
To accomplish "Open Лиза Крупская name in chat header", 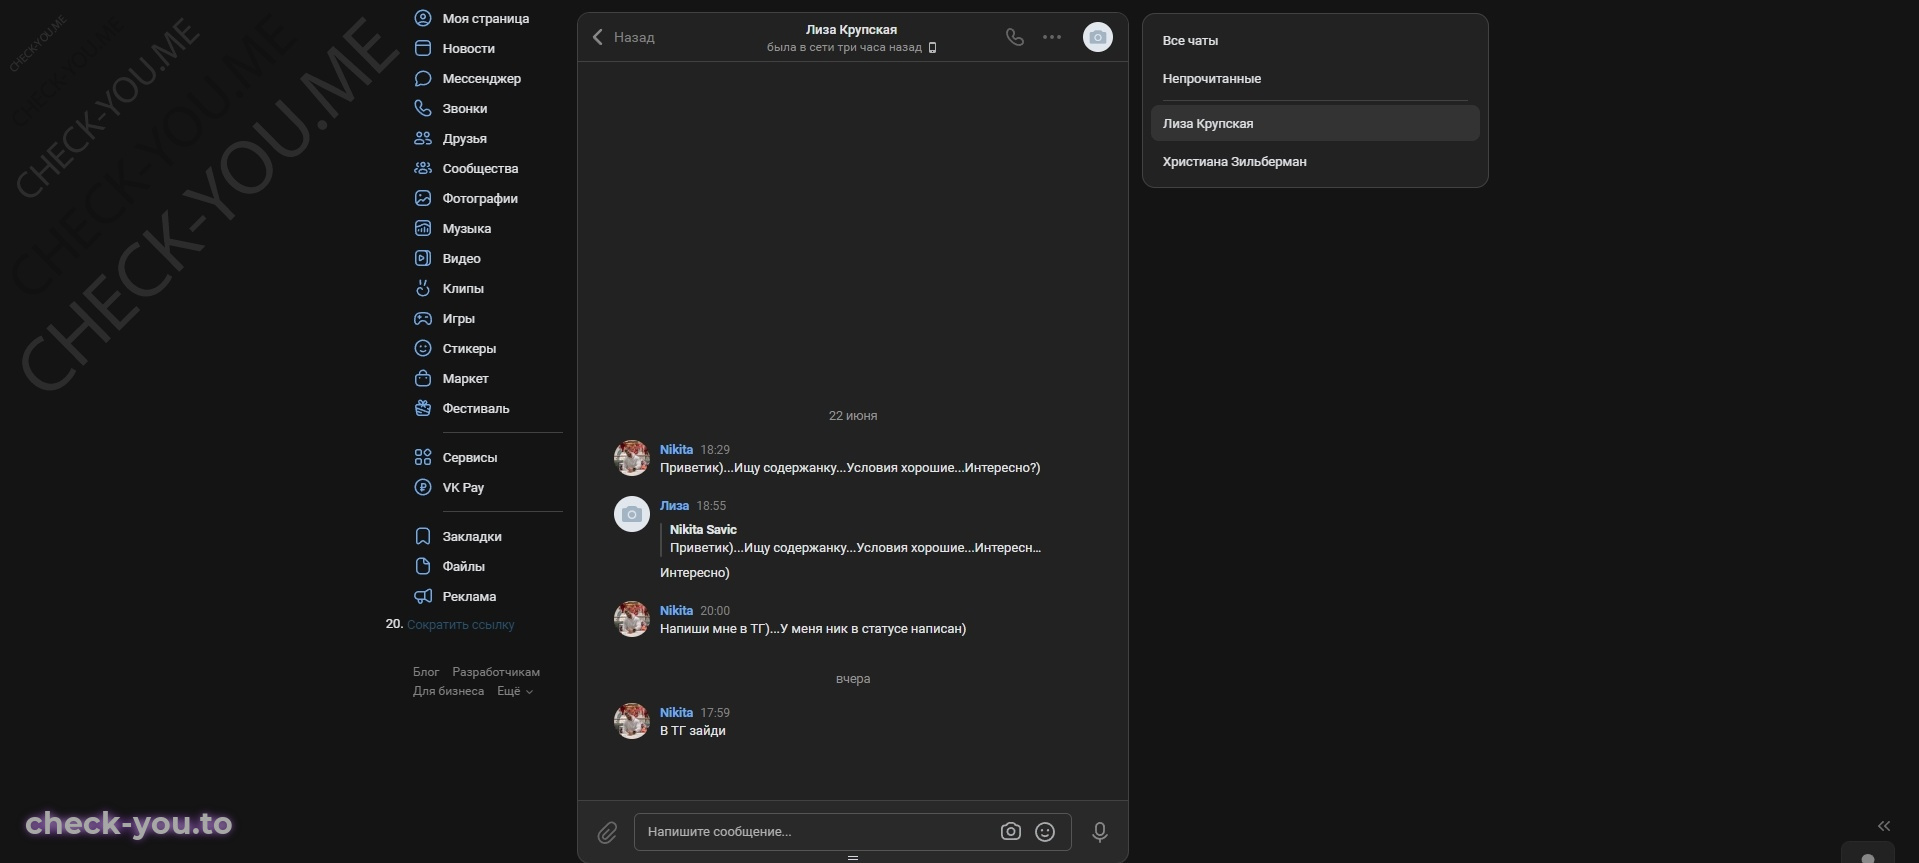I will 851,30.
